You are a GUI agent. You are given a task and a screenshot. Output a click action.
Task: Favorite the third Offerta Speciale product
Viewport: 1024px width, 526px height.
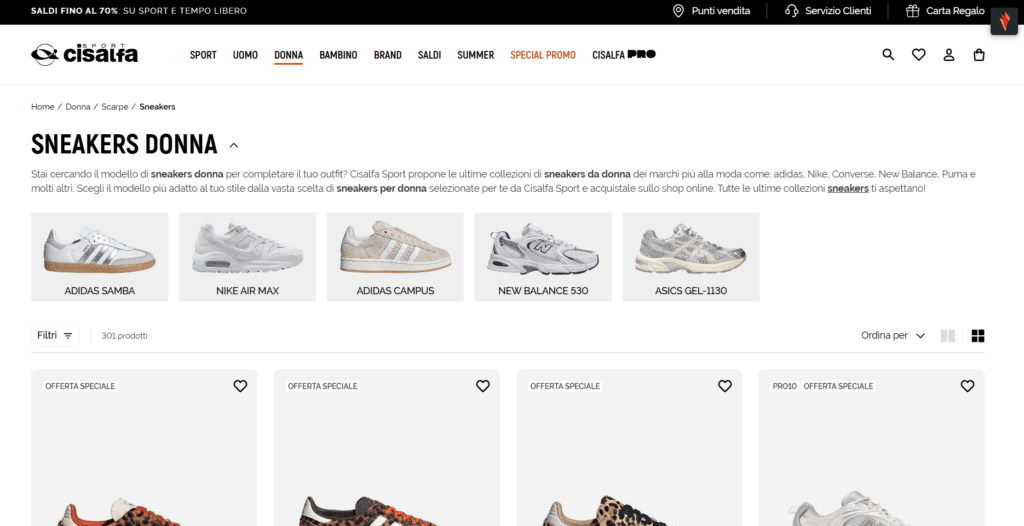(x=725, y=386)
